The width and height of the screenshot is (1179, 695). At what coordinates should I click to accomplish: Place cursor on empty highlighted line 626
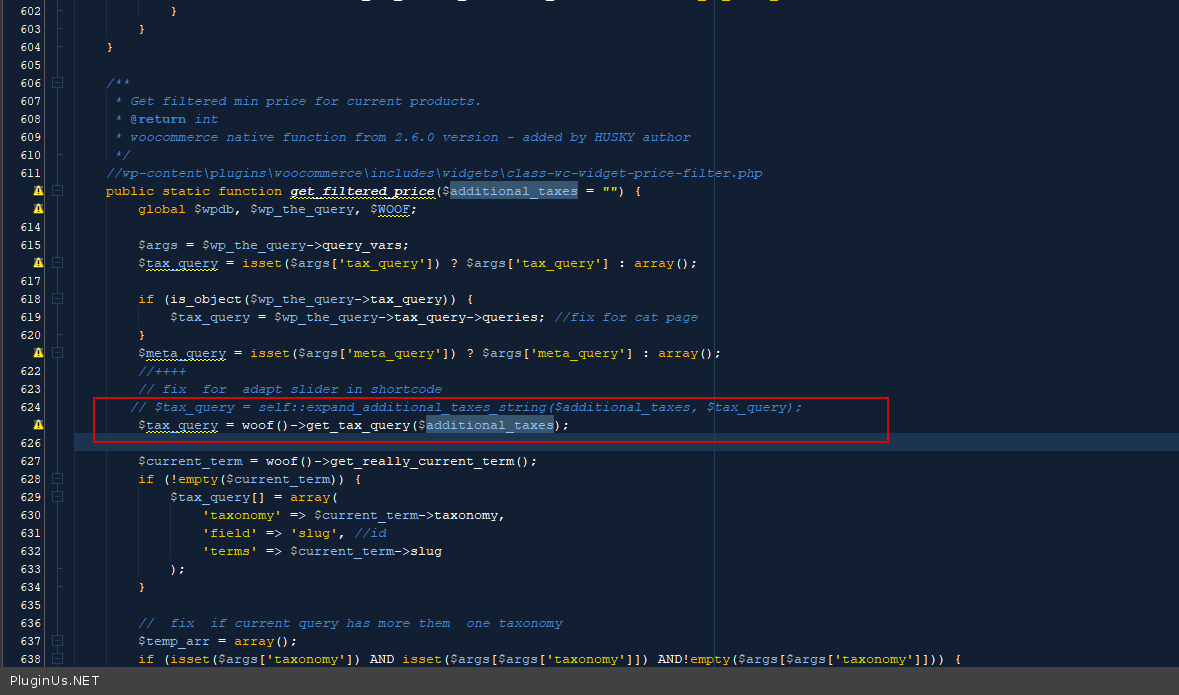pos(600,443)
